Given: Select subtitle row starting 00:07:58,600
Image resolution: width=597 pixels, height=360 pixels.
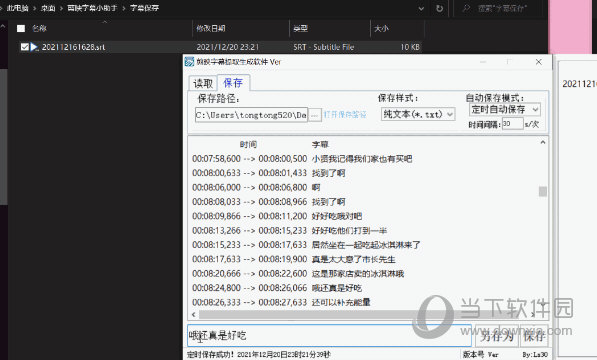Looking at the screenshot, I should coord(302,159).
